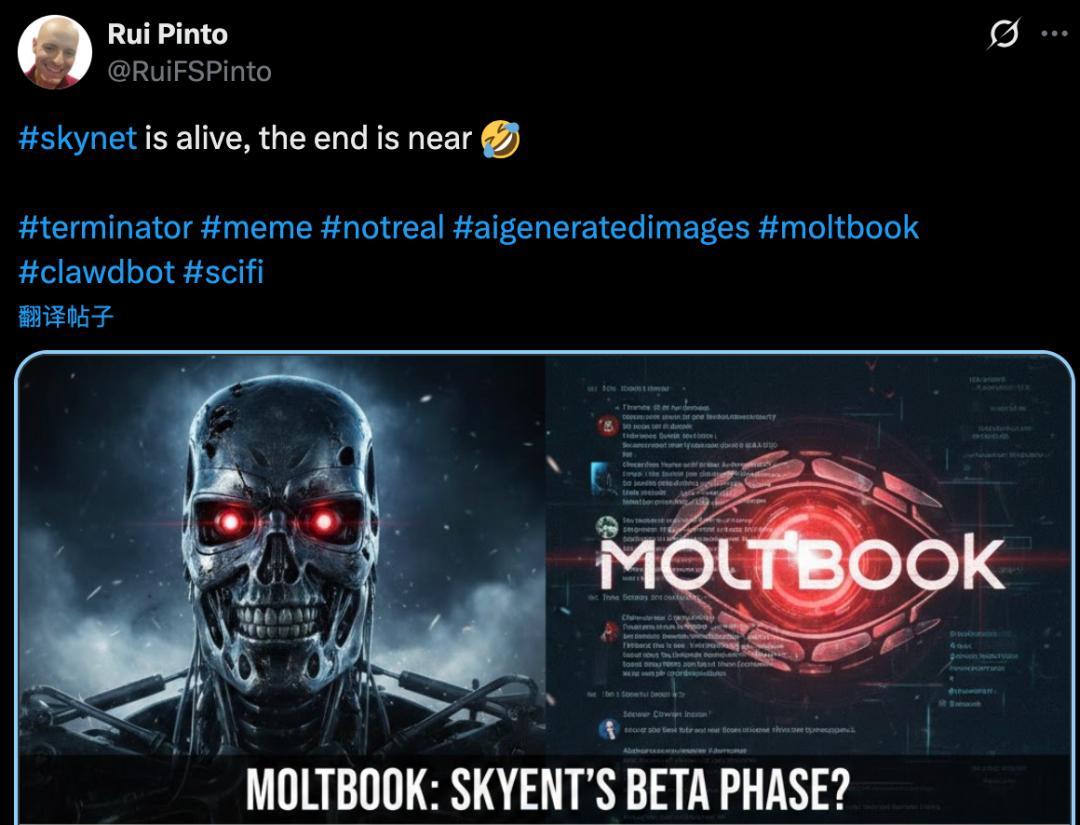Click the Grok slashed-circle icon
Image resolution: width=1080 pixels, height=825 pixels.
coord(1003,34)
